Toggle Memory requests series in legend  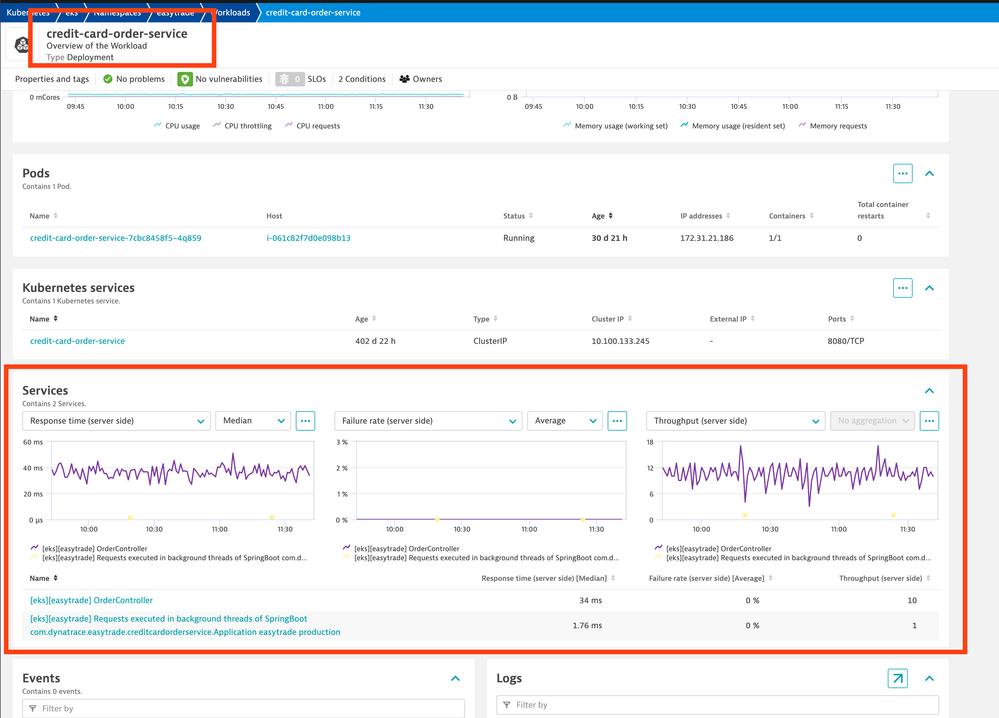[833, 126]
